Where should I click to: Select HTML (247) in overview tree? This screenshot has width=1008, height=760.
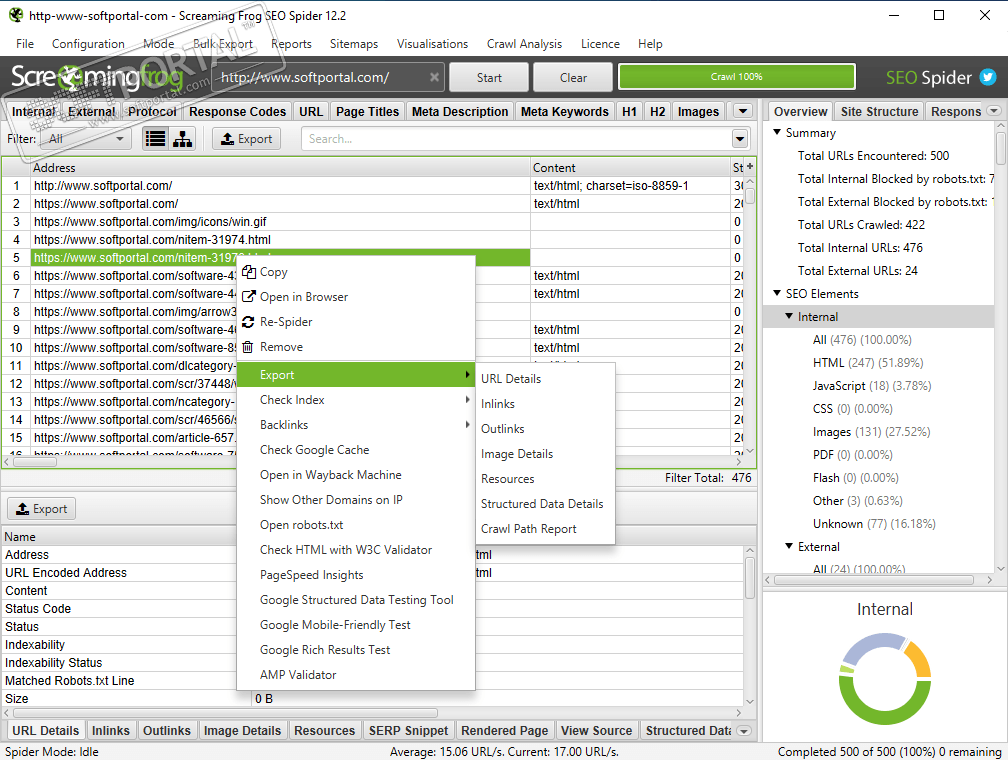coord(867,363)
